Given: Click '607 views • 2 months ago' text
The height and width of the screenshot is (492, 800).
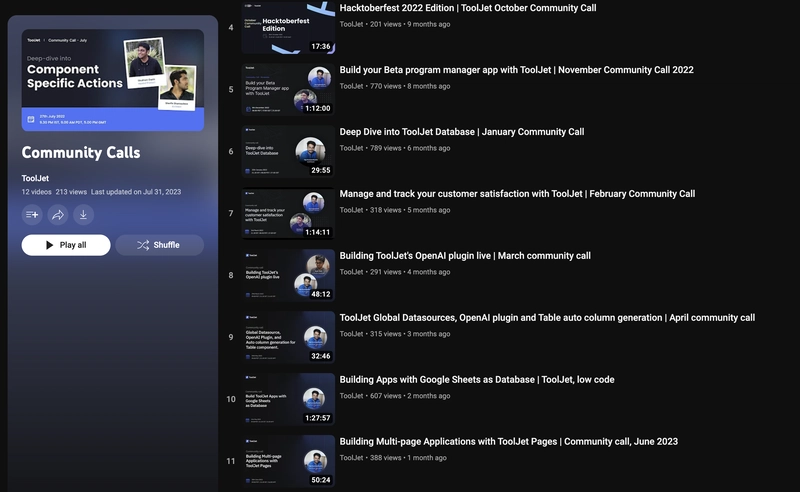Looking at the screenshot, I should [x=410, y=396].
